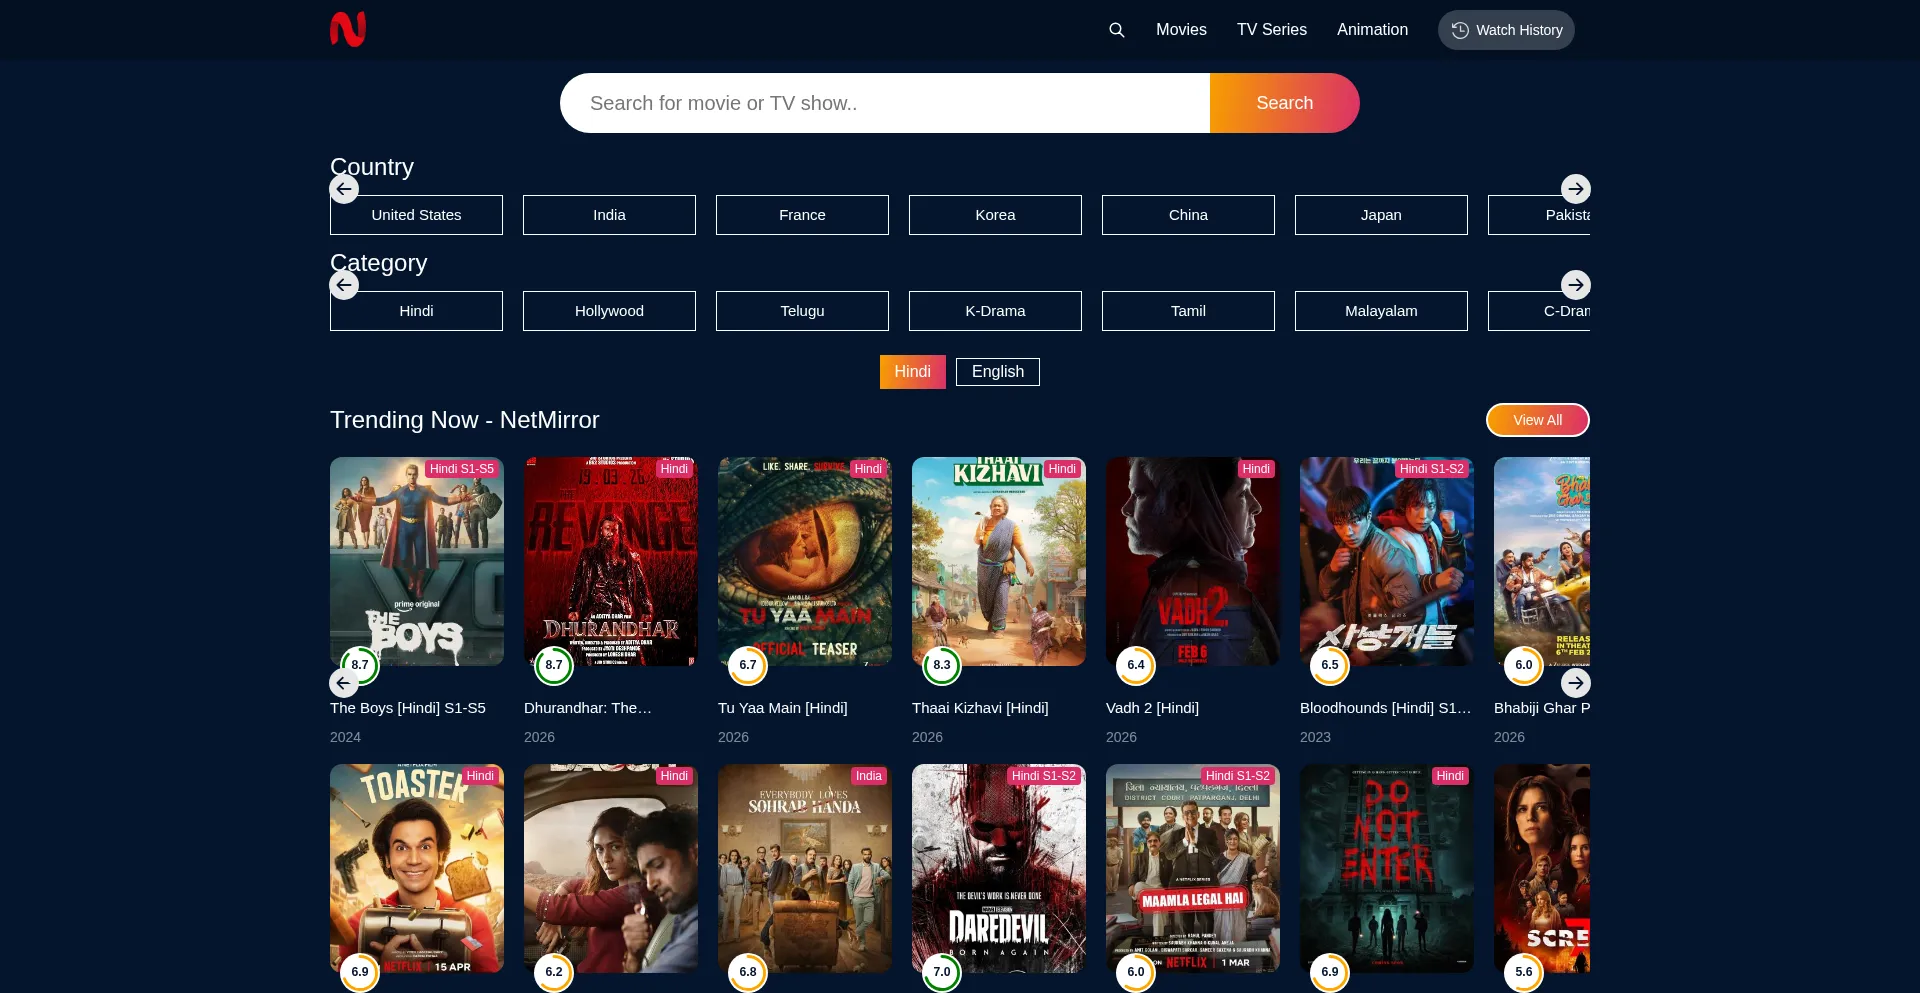Filter by country India
Image resolution: width=1920 pixels, height=993 pixels.
point(609,215)
